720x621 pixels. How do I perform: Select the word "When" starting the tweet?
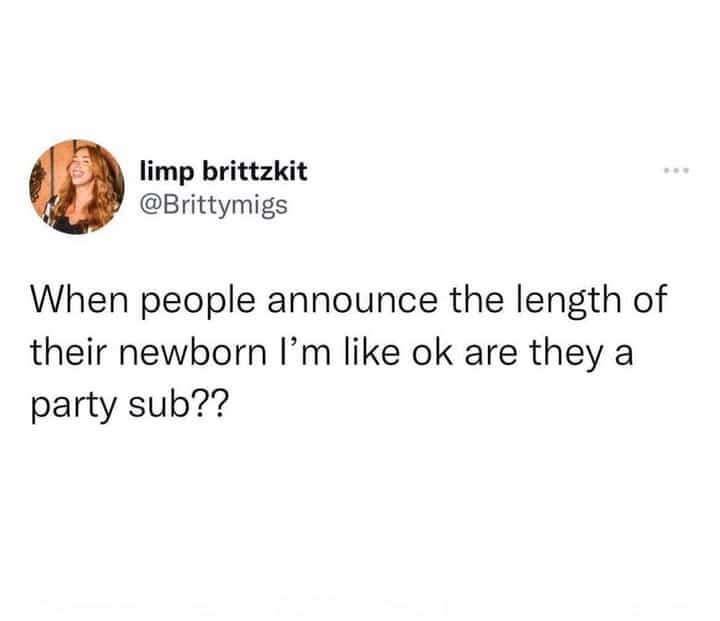[79, 300]
